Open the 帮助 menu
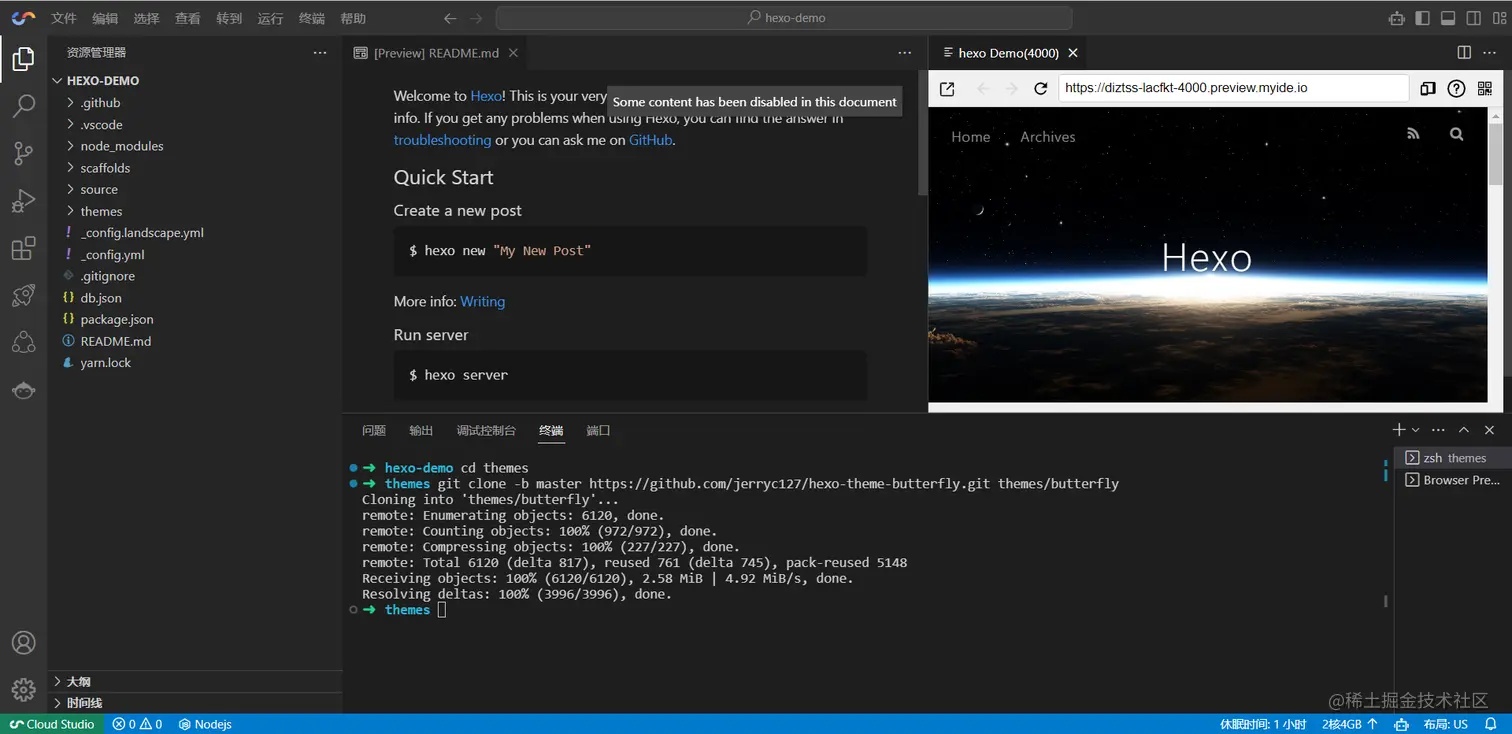The width and height of the screenshot is (1512, 734). 353,18
